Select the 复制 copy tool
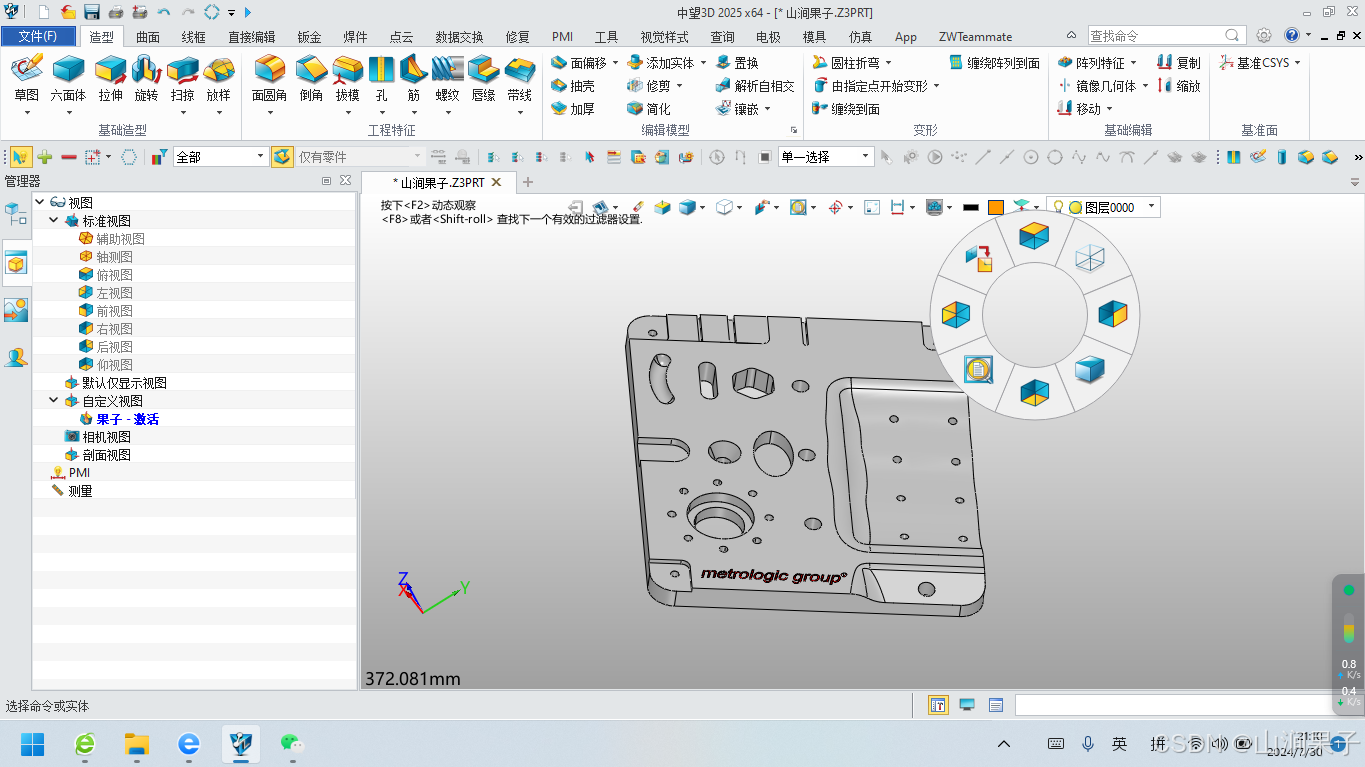1365x767 pixels. pyautogui.click(x=1178, y=63)
